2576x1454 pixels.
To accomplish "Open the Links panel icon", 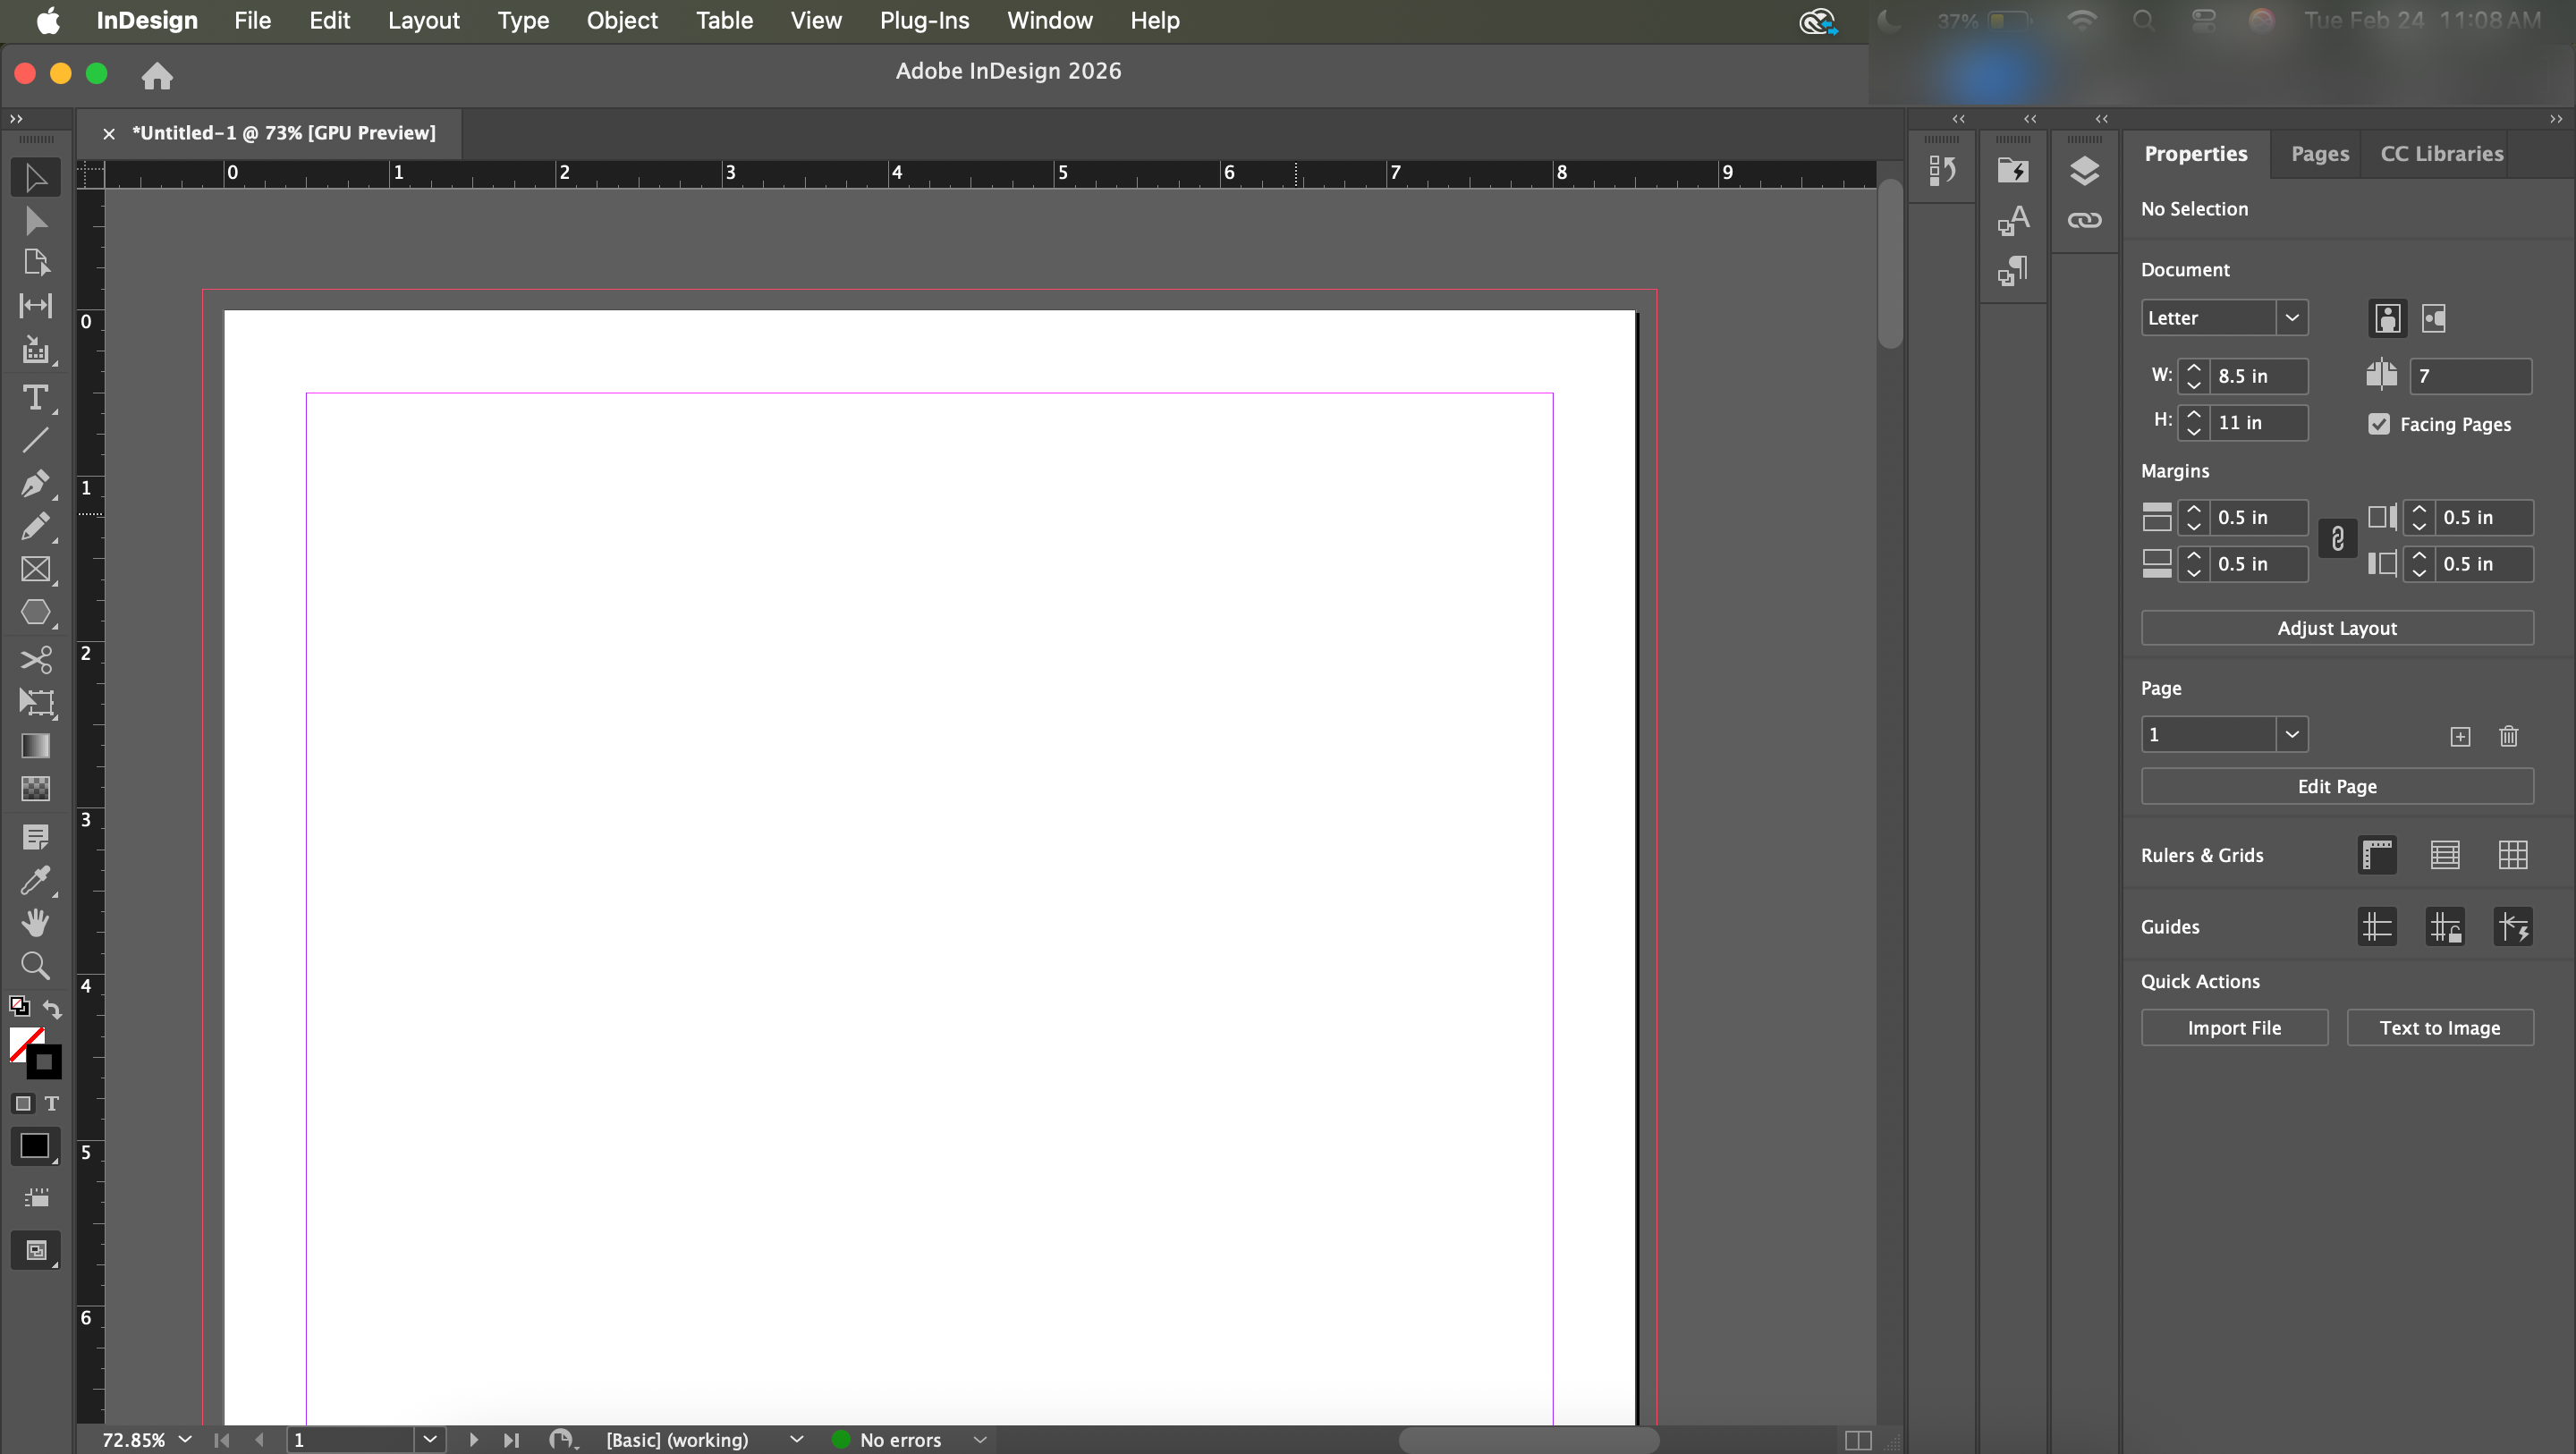I will point(2084,220).
